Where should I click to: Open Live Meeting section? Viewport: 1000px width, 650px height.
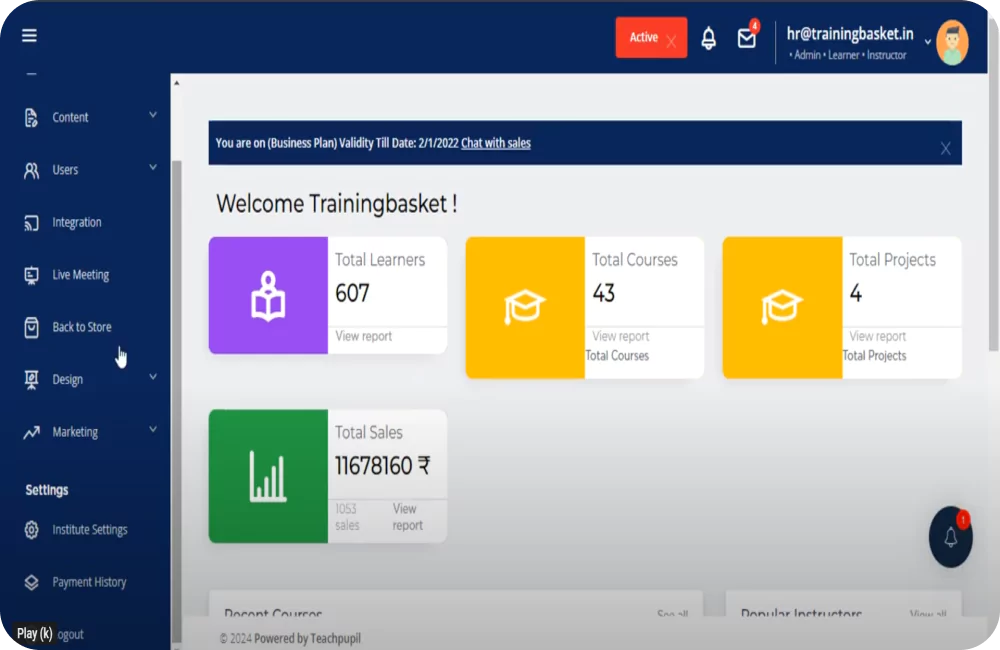[x=80, y=275]
